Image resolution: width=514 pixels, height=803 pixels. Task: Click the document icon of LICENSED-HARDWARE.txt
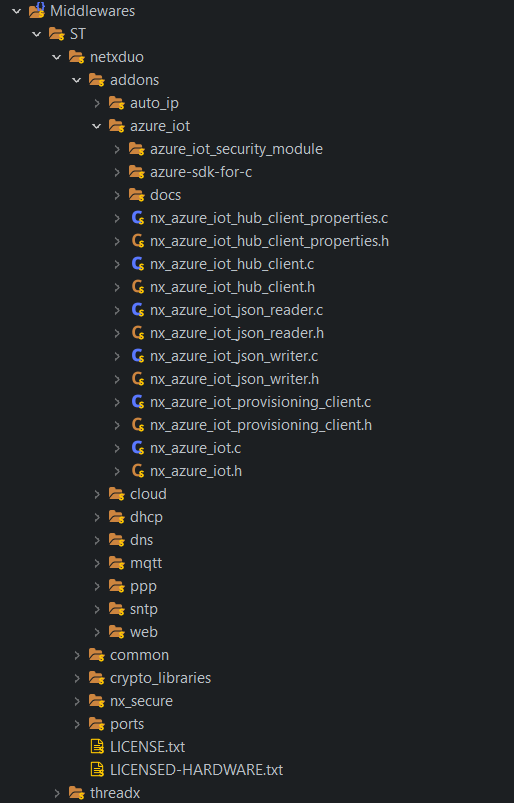coord(97,770)
